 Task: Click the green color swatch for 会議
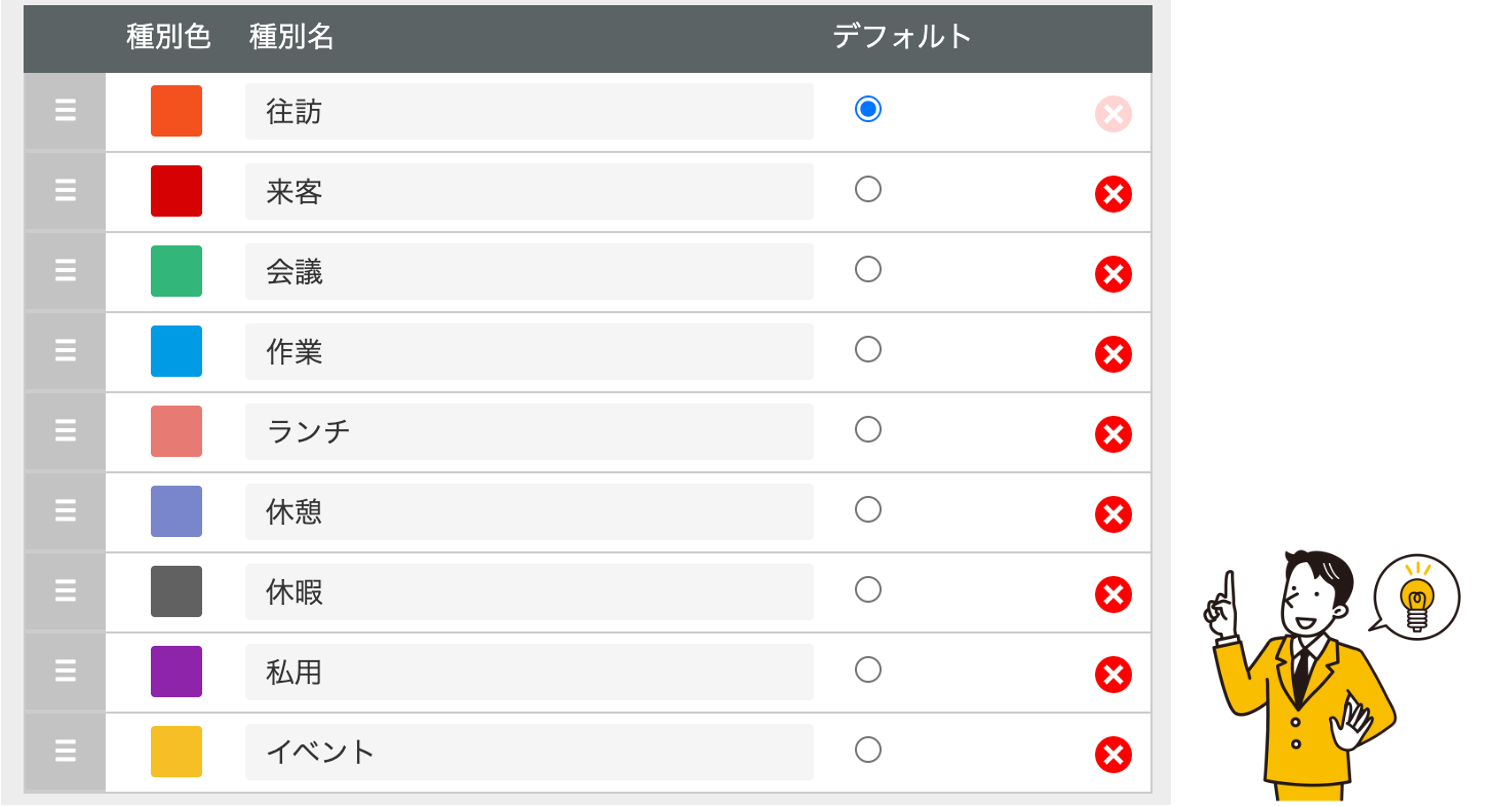click(176, 271)
